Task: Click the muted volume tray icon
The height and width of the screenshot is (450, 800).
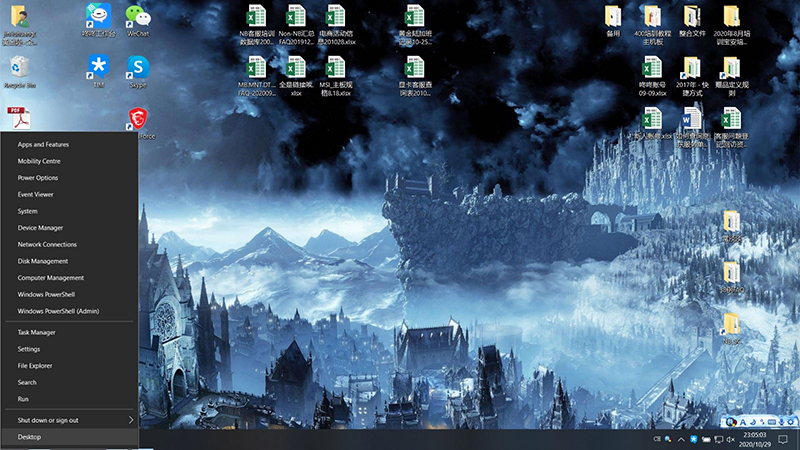Action: tap(731, 440)
